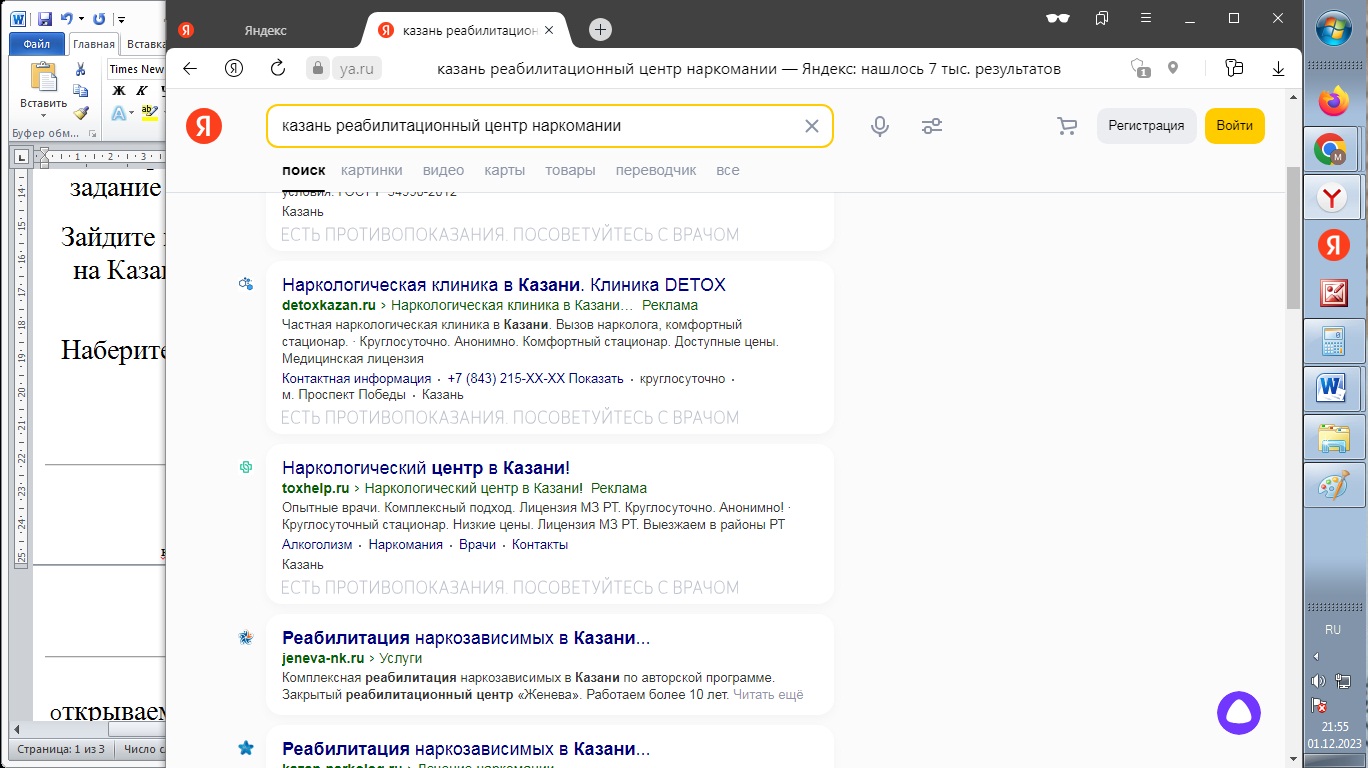Click the Регистрация button
Screen dimensions: 1368x768
[1146, 126]
